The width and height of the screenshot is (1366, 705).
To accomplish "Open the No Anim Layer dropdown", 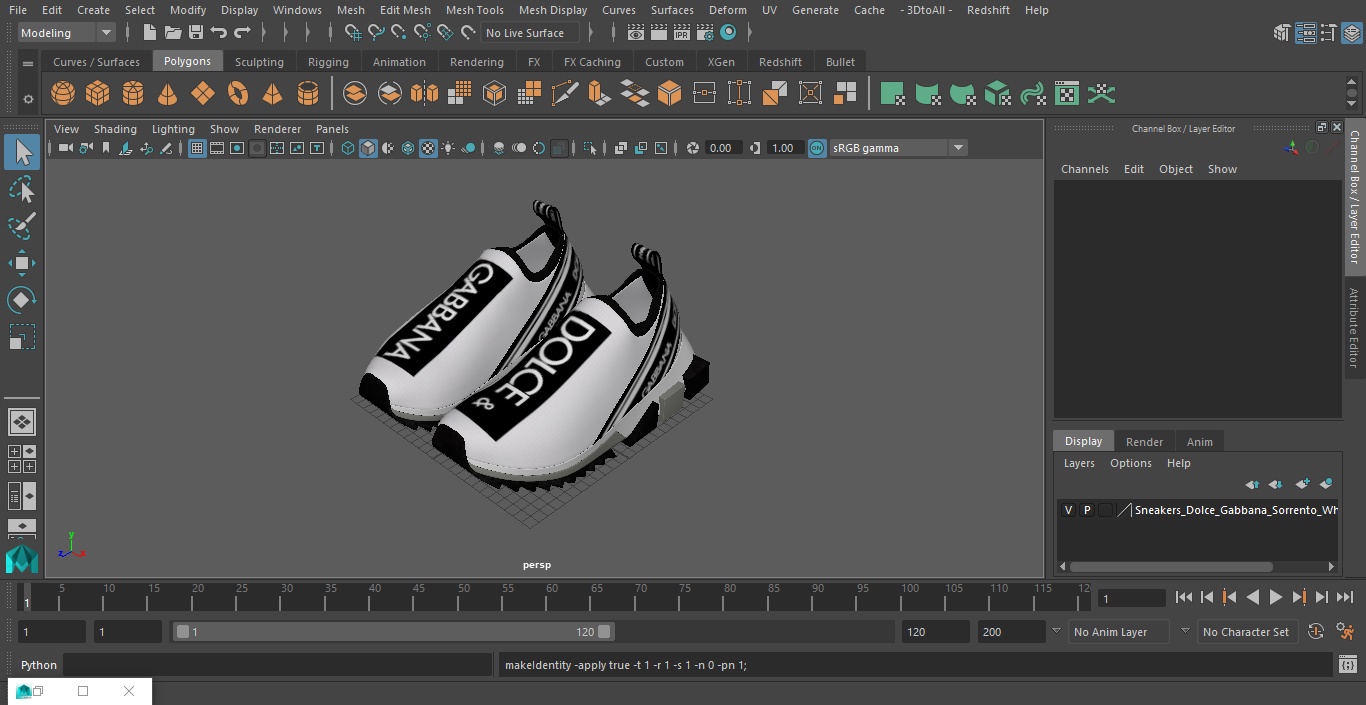I will coord(1119,632).
